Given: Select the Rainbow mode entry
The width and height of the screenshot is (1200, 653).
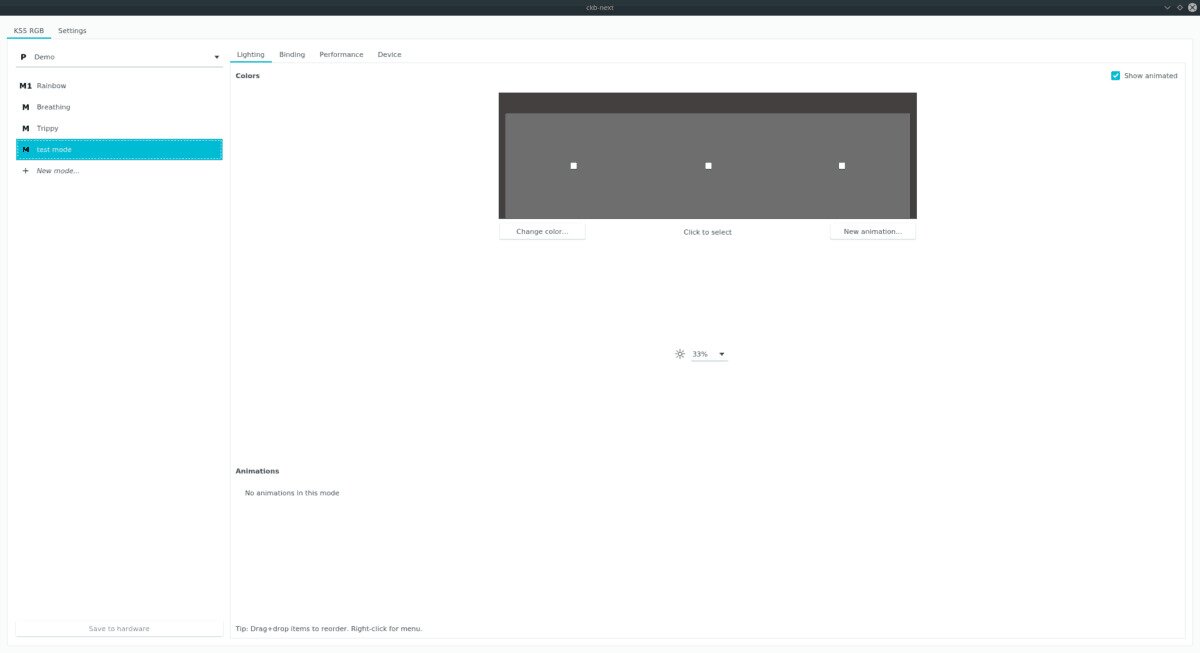Looking at the screenshot, I should (x=119, y=86).
